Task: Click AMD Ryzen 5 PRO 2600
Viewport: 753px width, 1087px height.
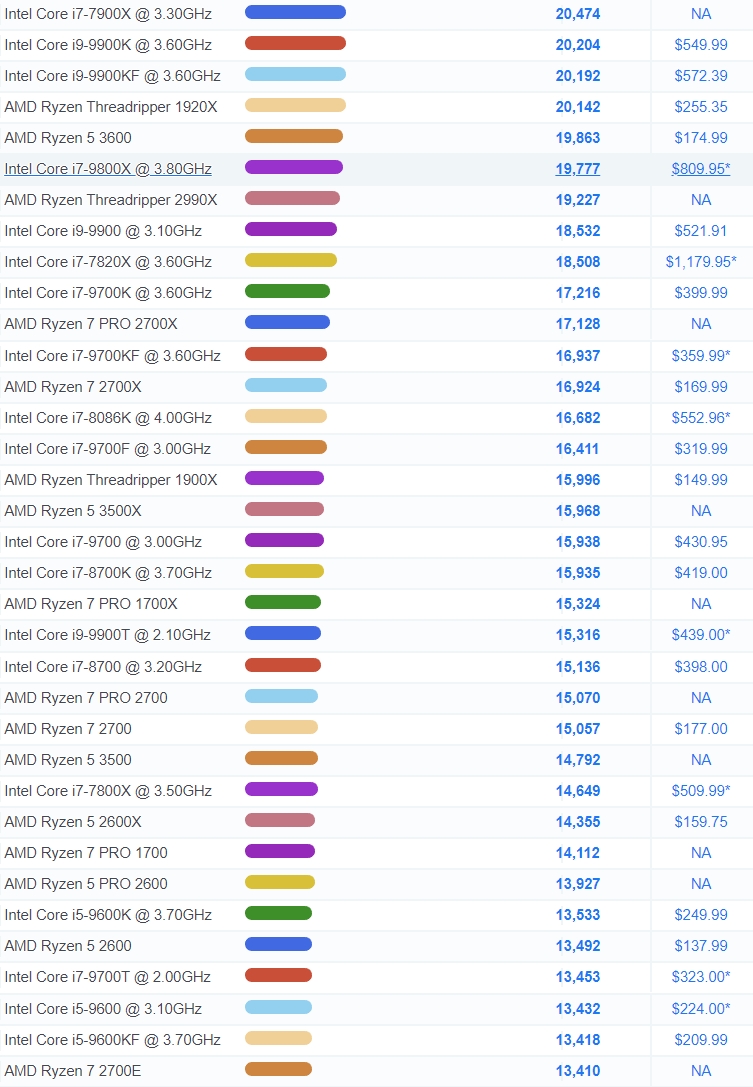Action: tap(86, 884)
